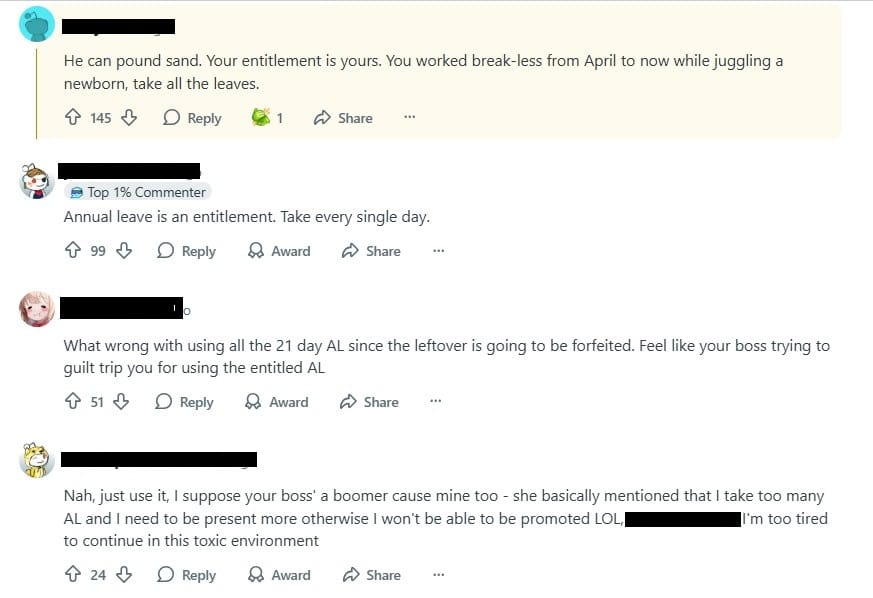Upvote the '21 day AL' comment
The width and height of the screenshot is (873, 598).
[72, 402]
